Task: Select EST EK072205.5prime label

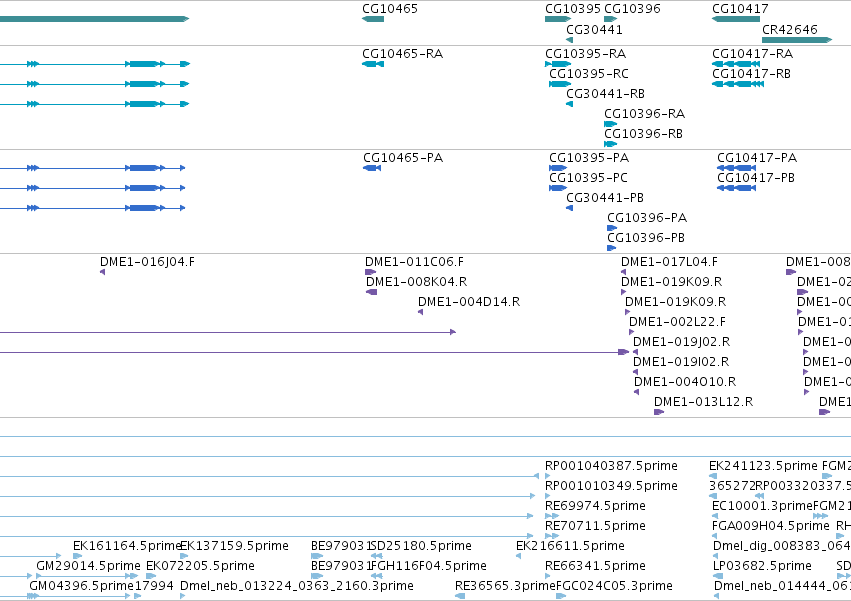Action: (x=200, y=567)
